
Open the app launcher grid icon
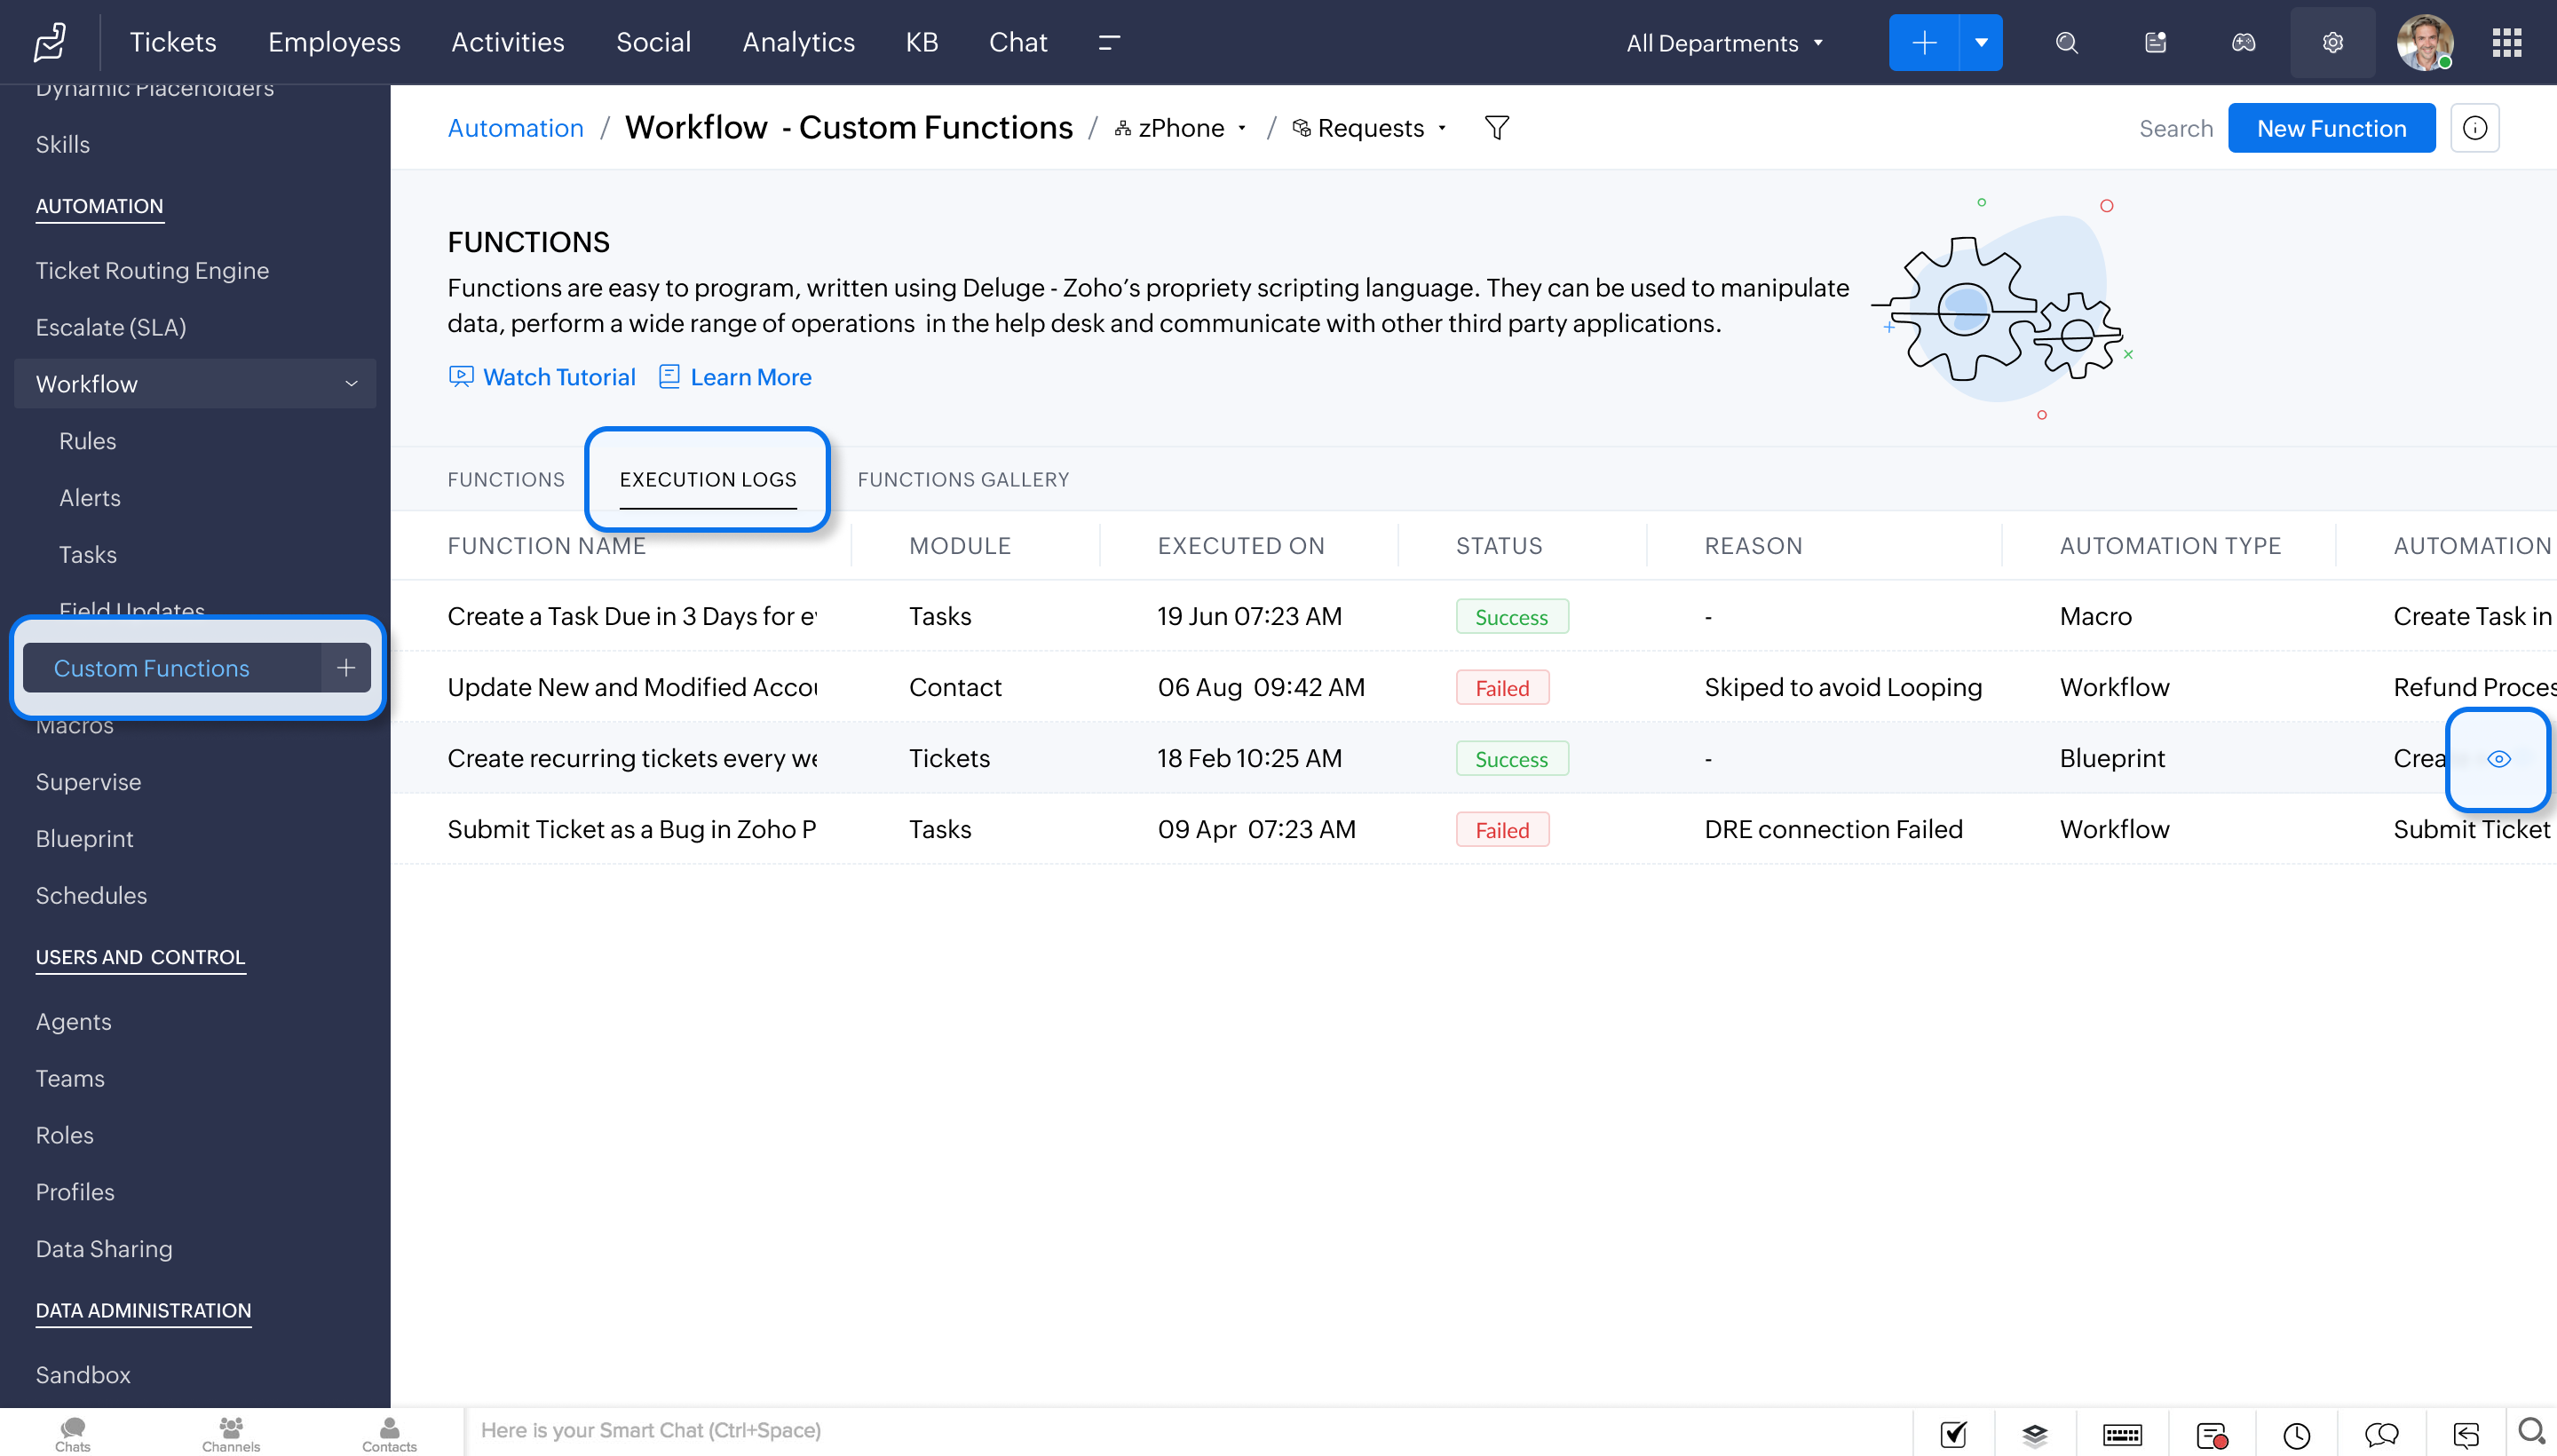tap(2506, 43)
